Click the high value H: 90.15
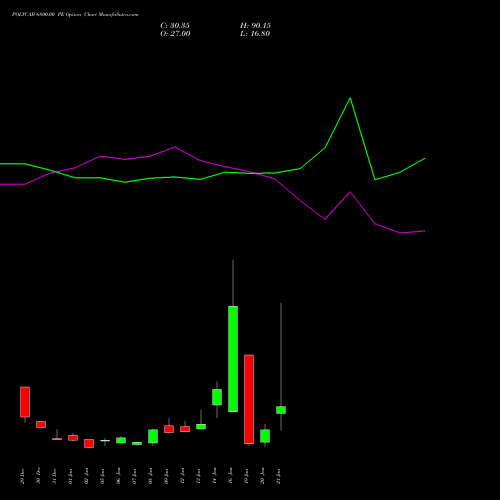The width and height of the screenshot is (500, 500). coord(255,26)
